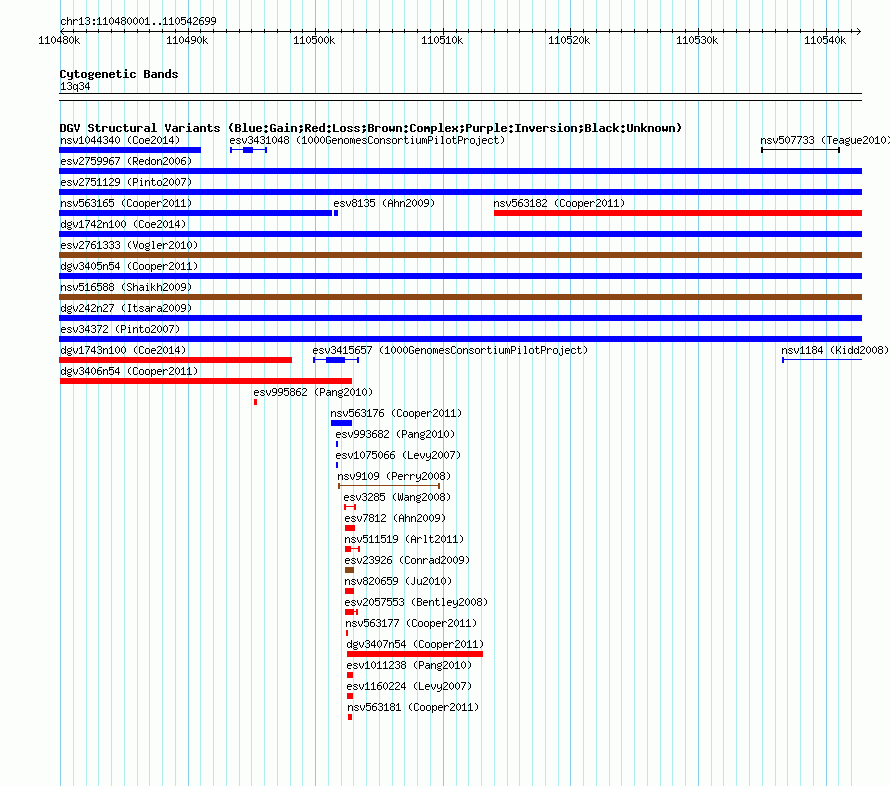
Task: Click blue bar under nsv563165 (Cooper2011)
Action: (196, 213)
